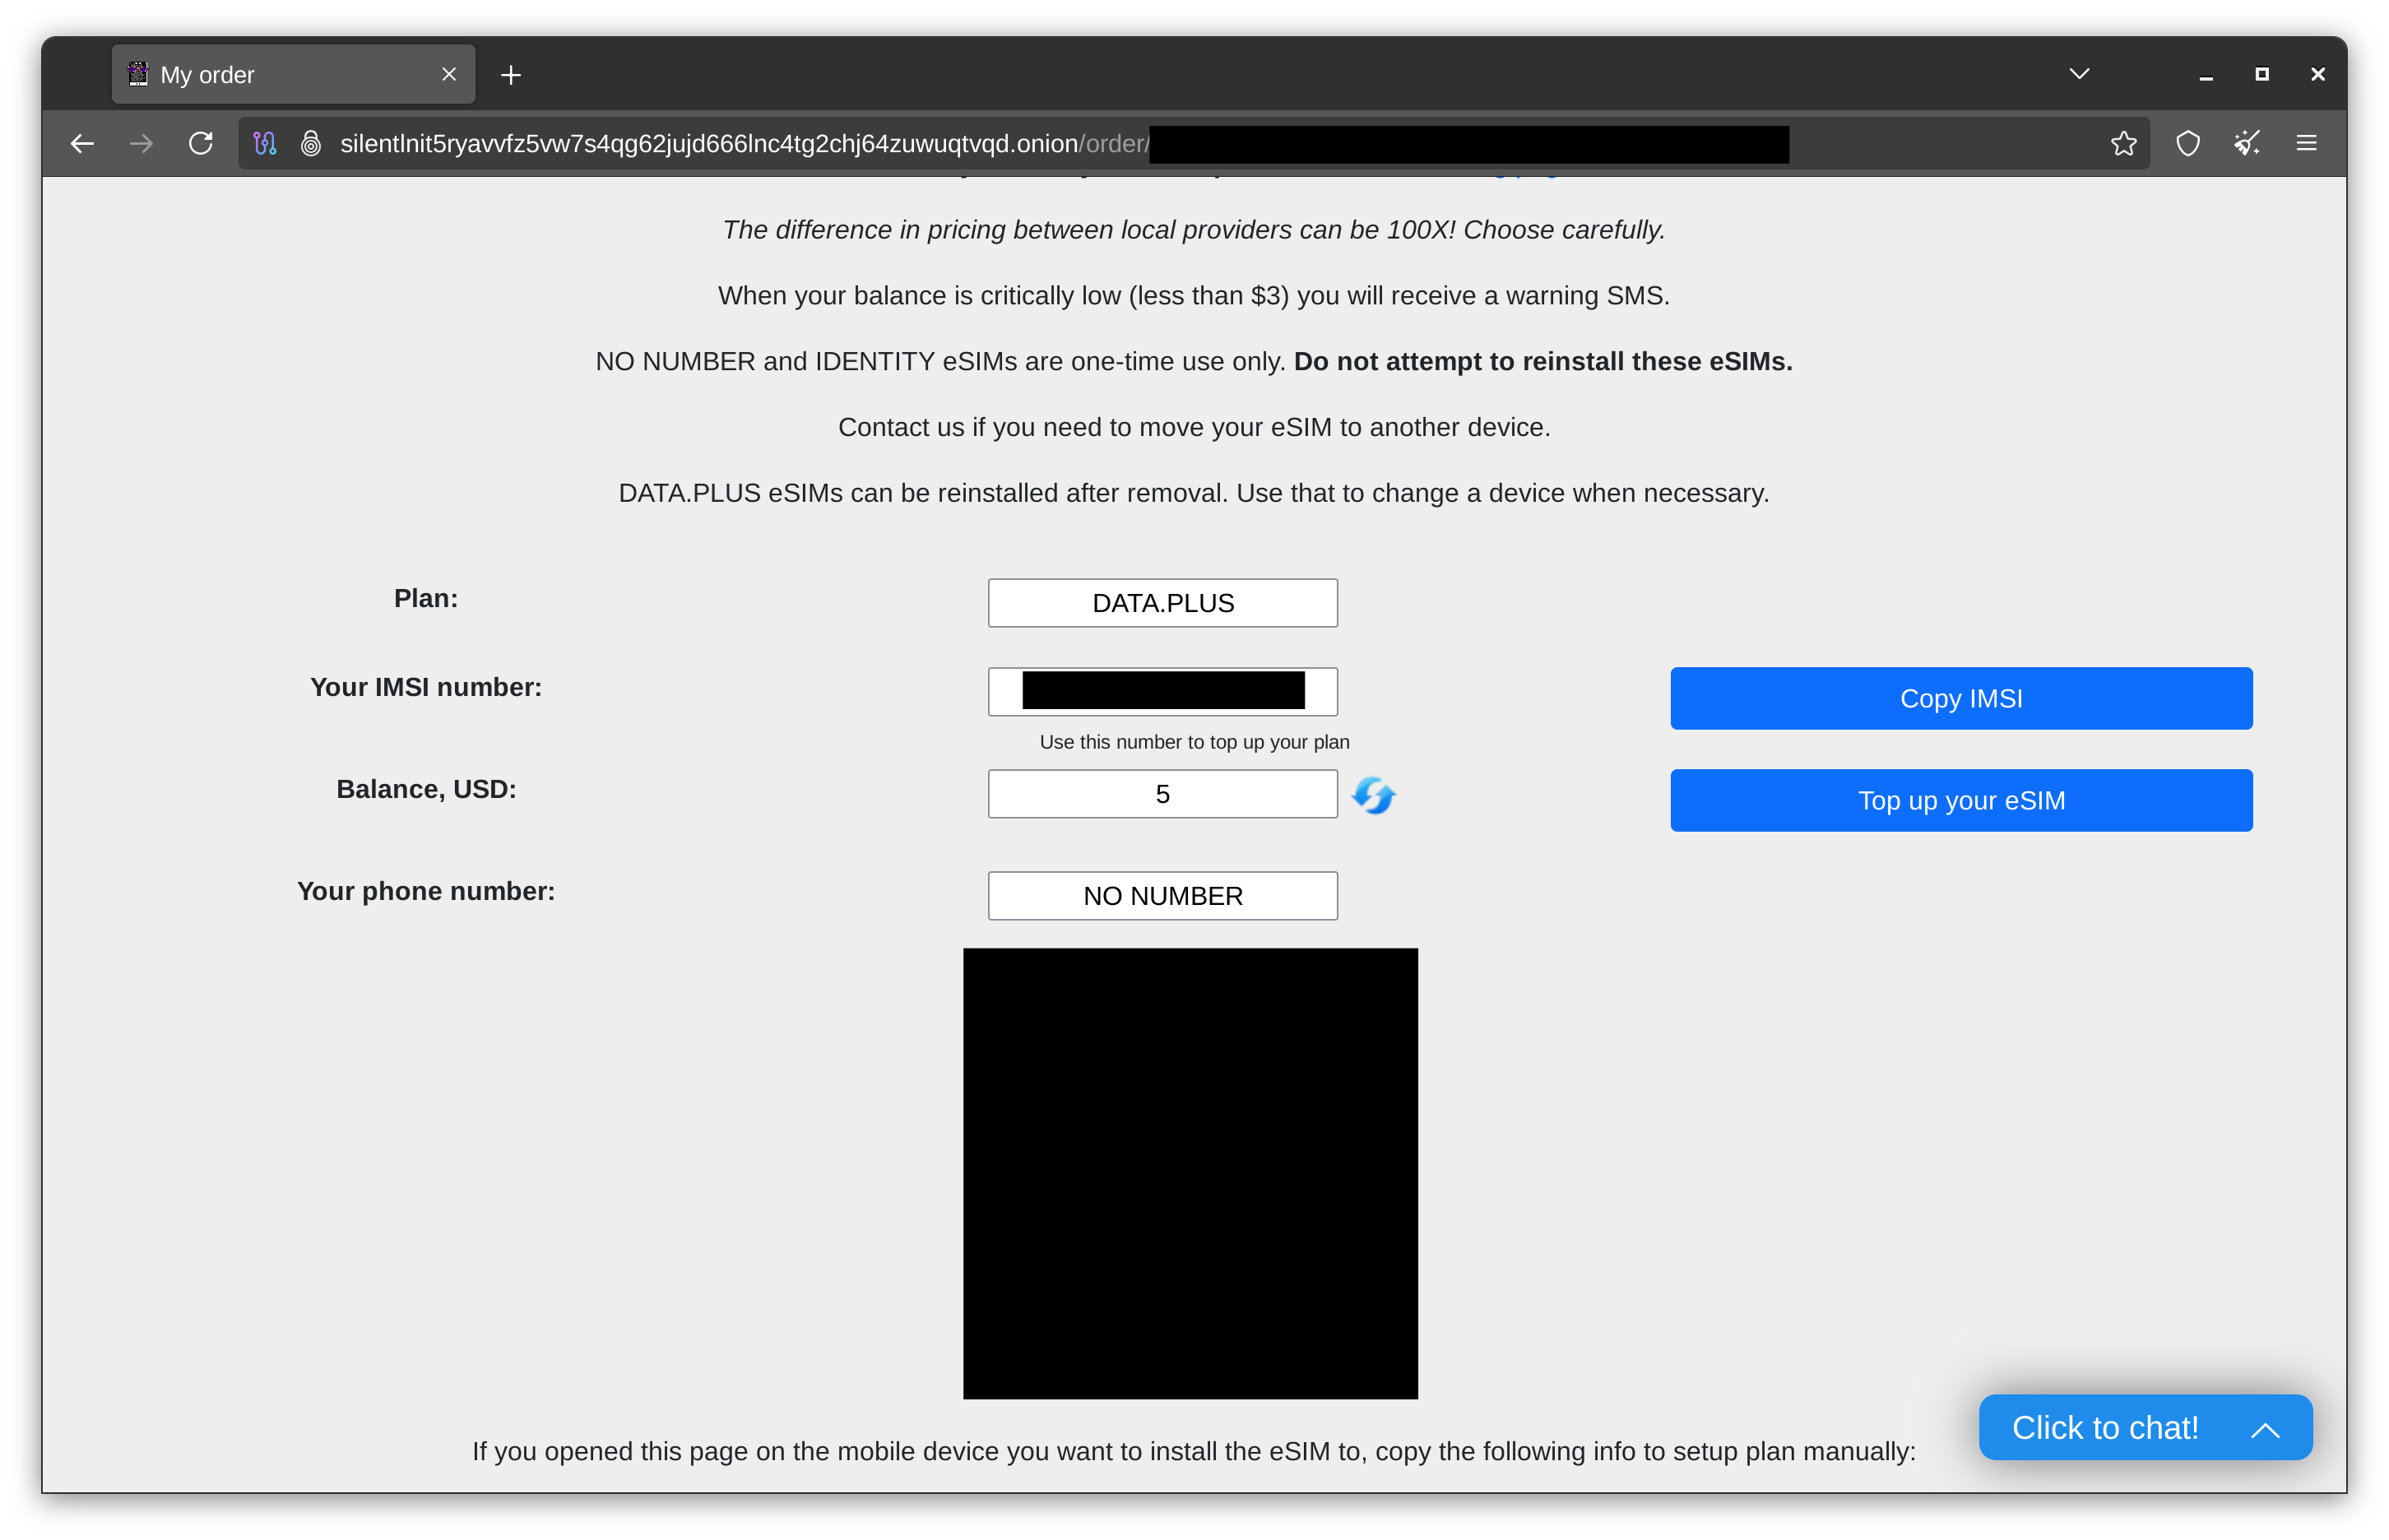Open the onion site security icon
Image resolution: width=2389 pixels, height=1540 pixels.
tap(311, 144)
